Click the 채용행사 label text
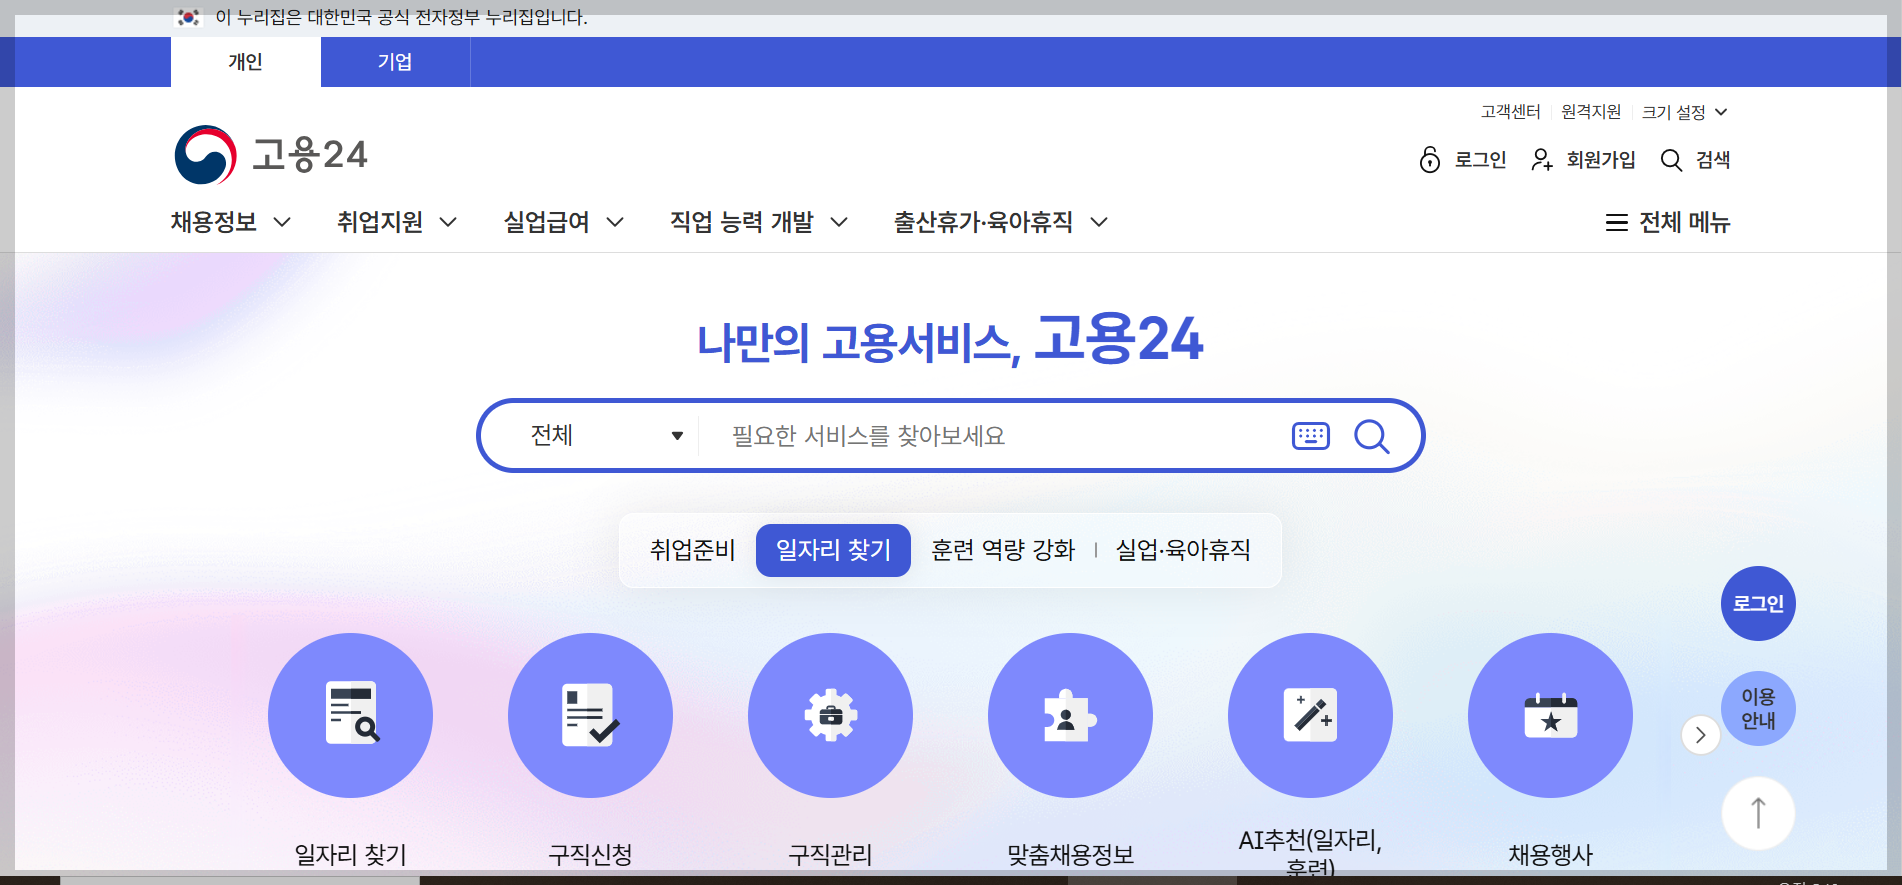Screen dimensions: 1902x885 point(1550,855)
